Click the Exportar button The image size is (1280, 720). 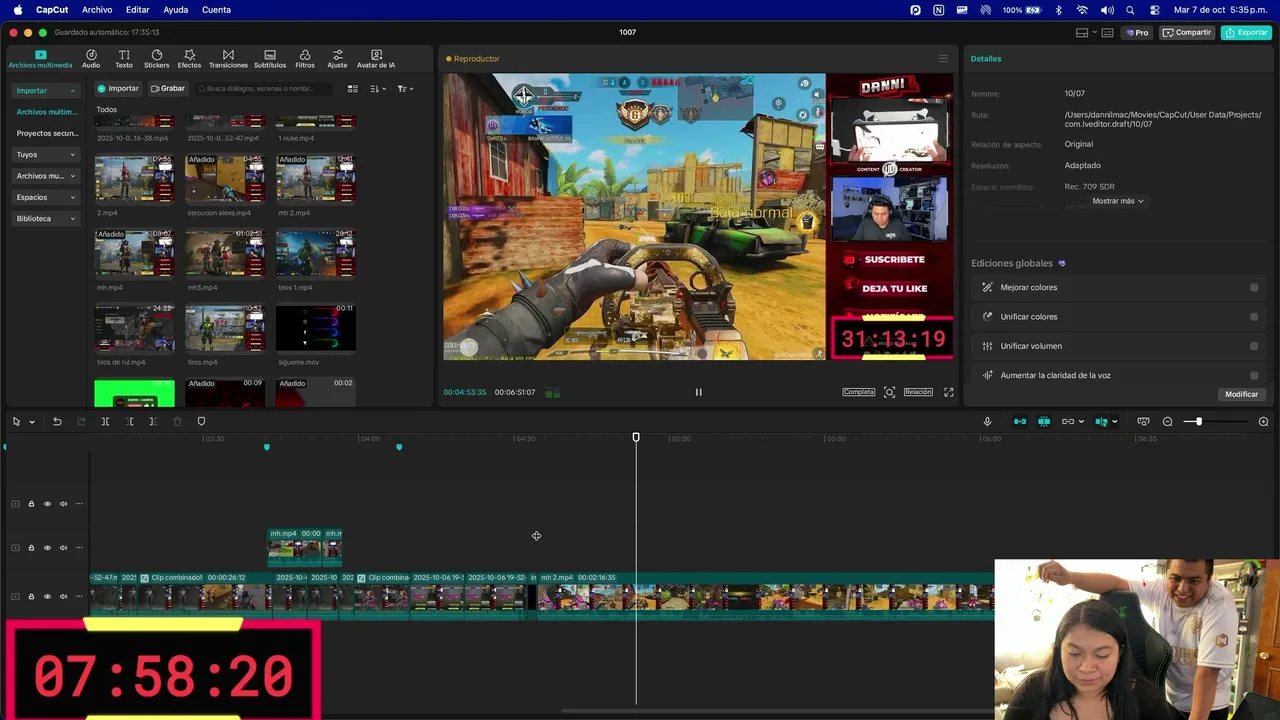1246,33
